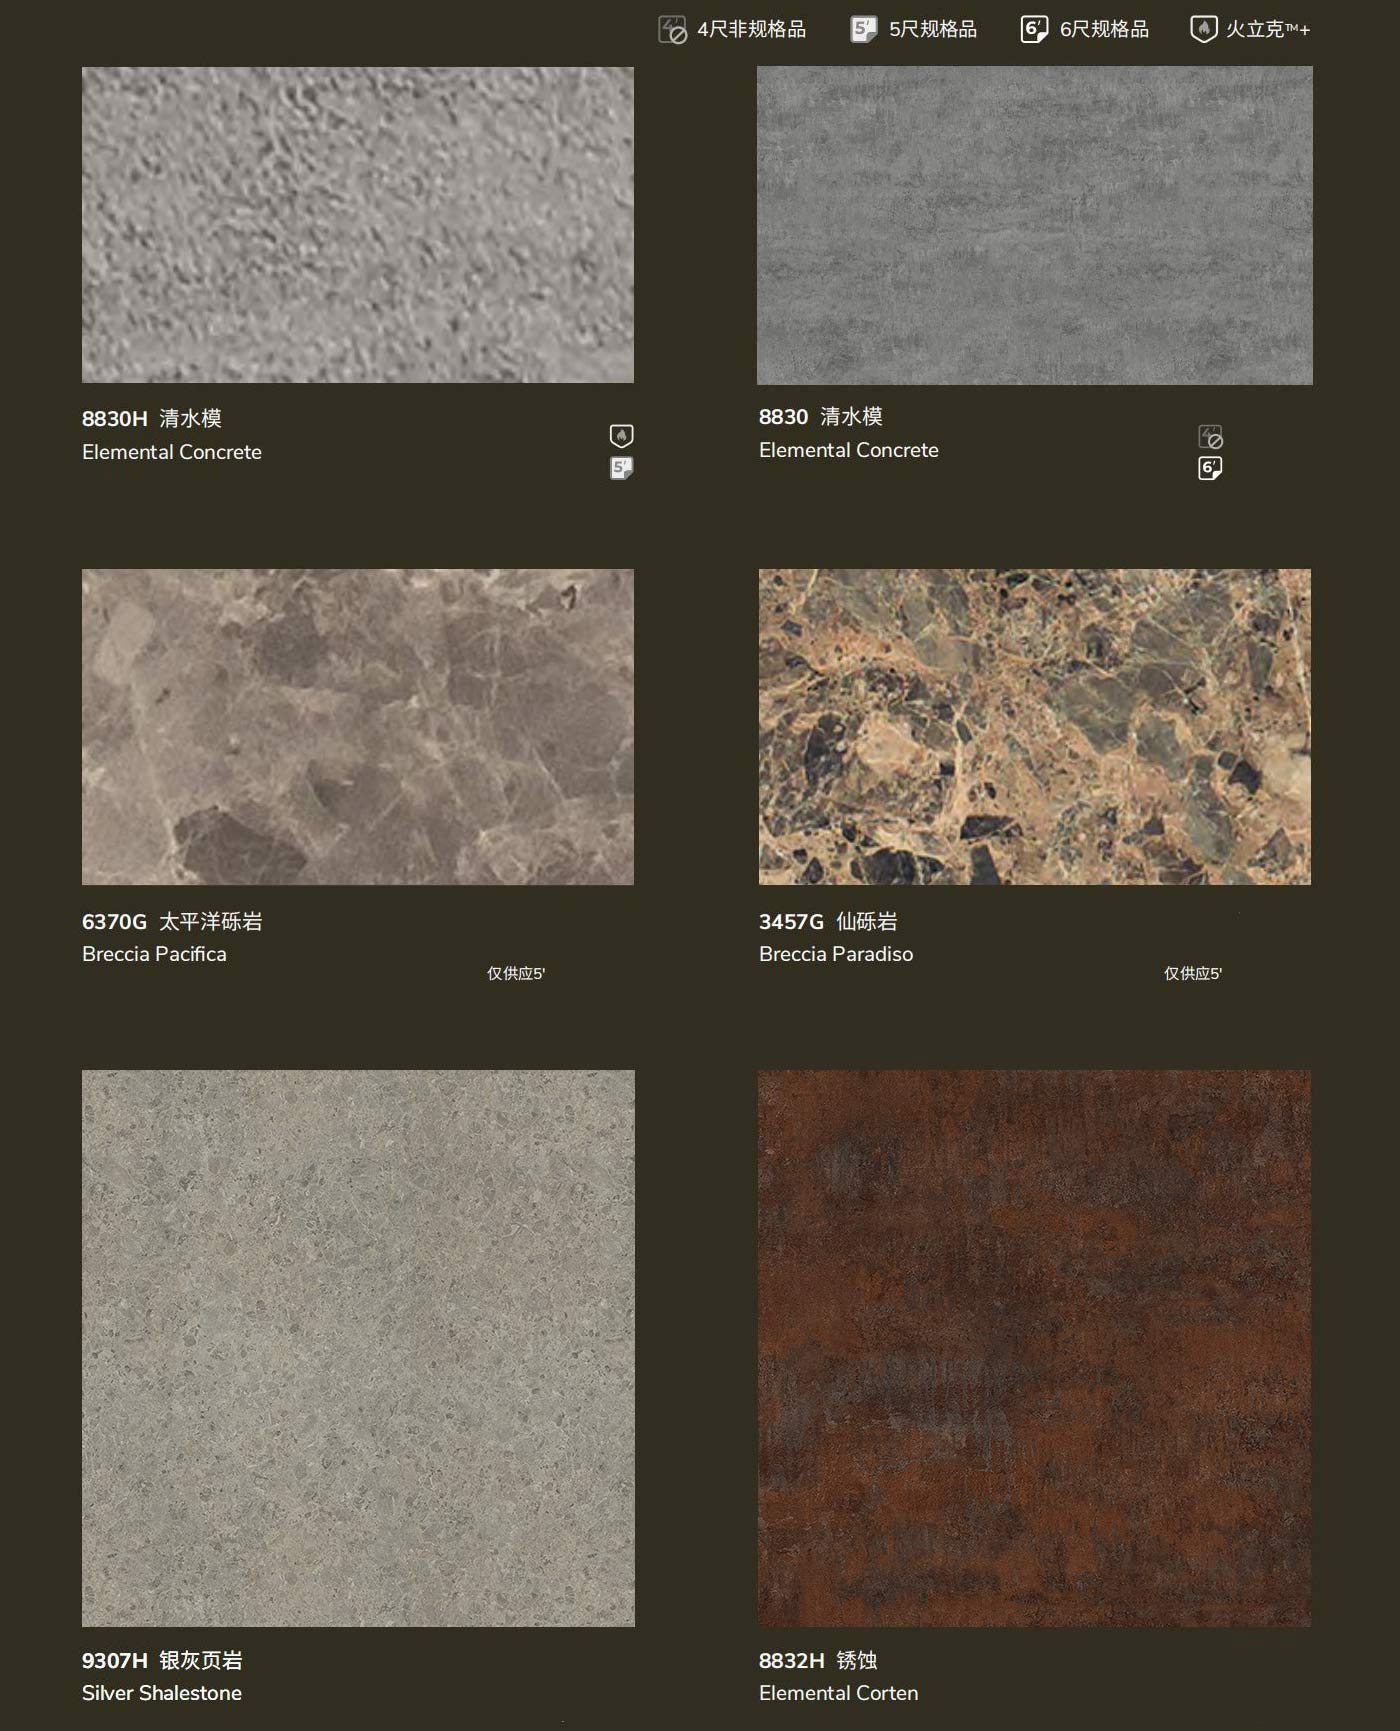Click the 火立克™+ legend label text

tap(1267, 30)
